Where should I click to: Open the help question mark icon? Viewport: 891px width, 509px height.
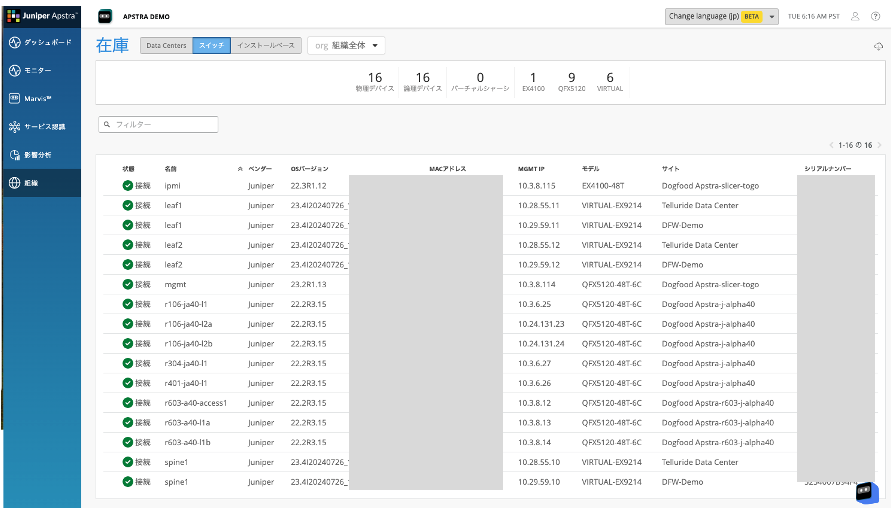[x=875, y=17]
